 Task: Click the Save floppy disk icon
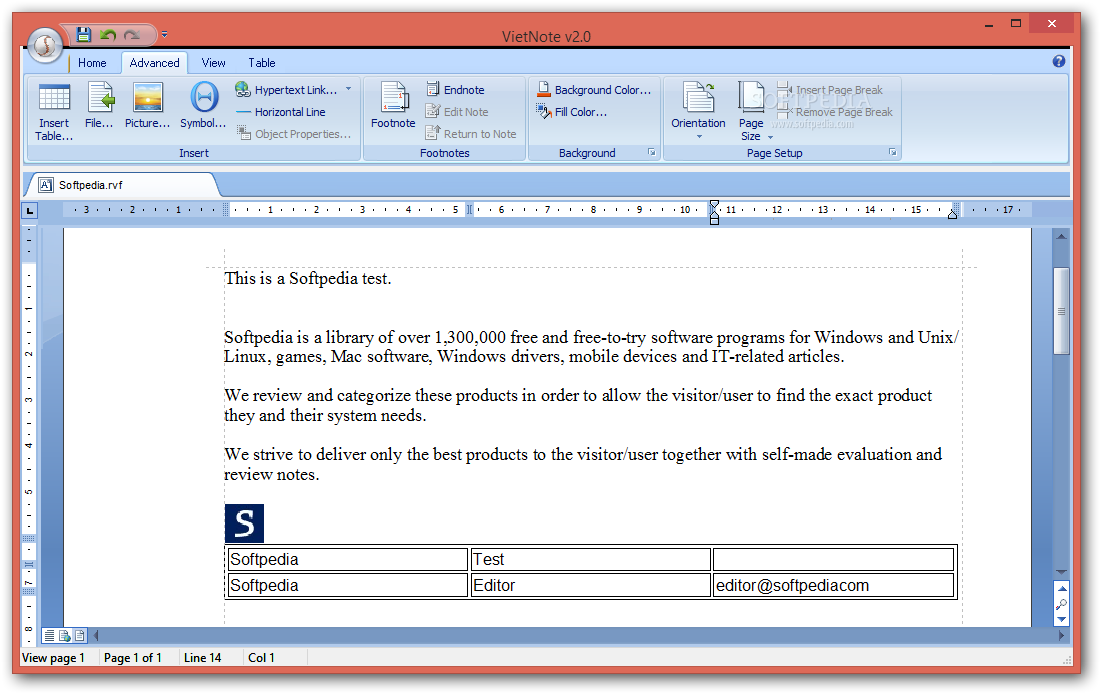pos(84,34)
